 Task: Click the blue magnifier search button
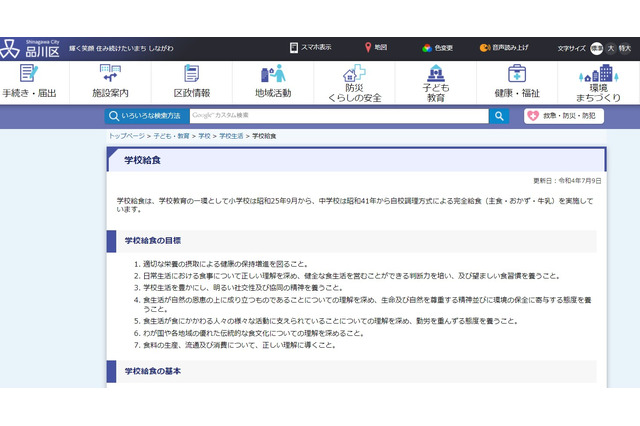499,116
